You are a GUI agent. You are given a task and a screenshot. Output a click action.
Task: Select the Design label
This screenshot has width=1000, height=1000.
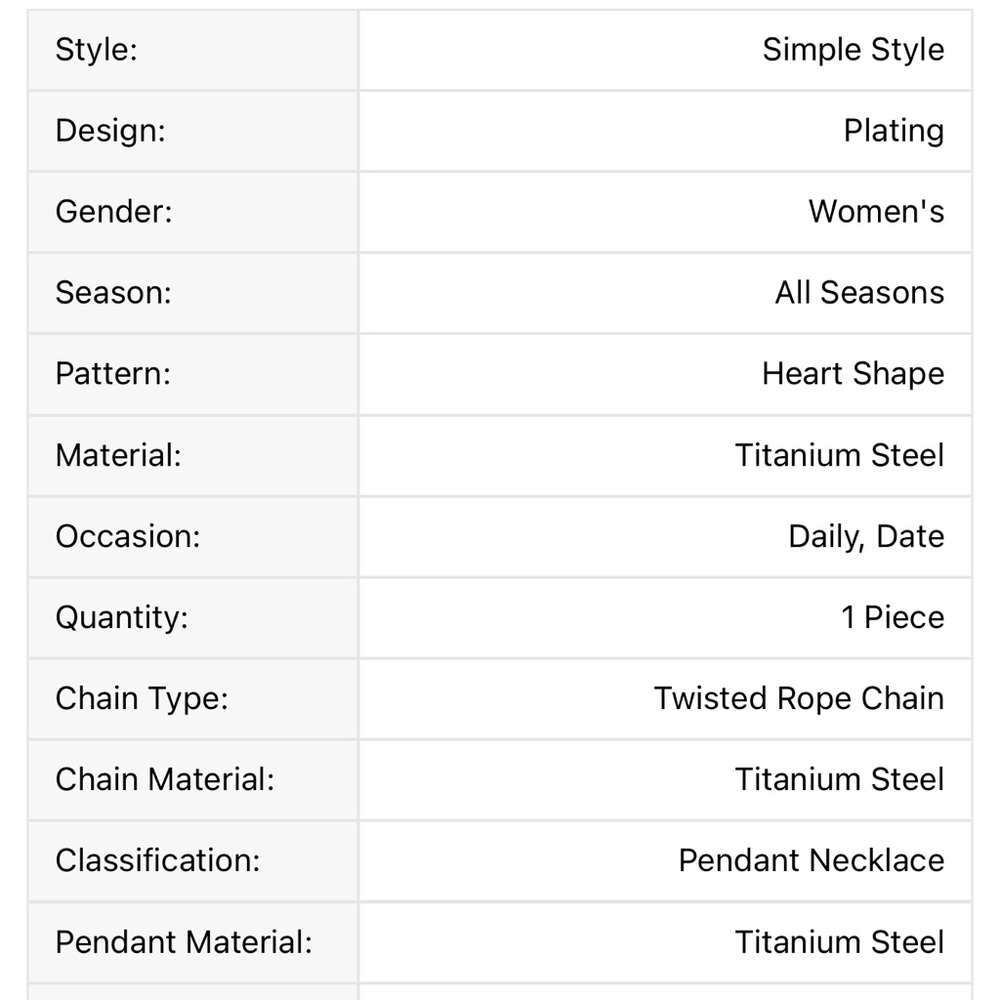[110, 131]
